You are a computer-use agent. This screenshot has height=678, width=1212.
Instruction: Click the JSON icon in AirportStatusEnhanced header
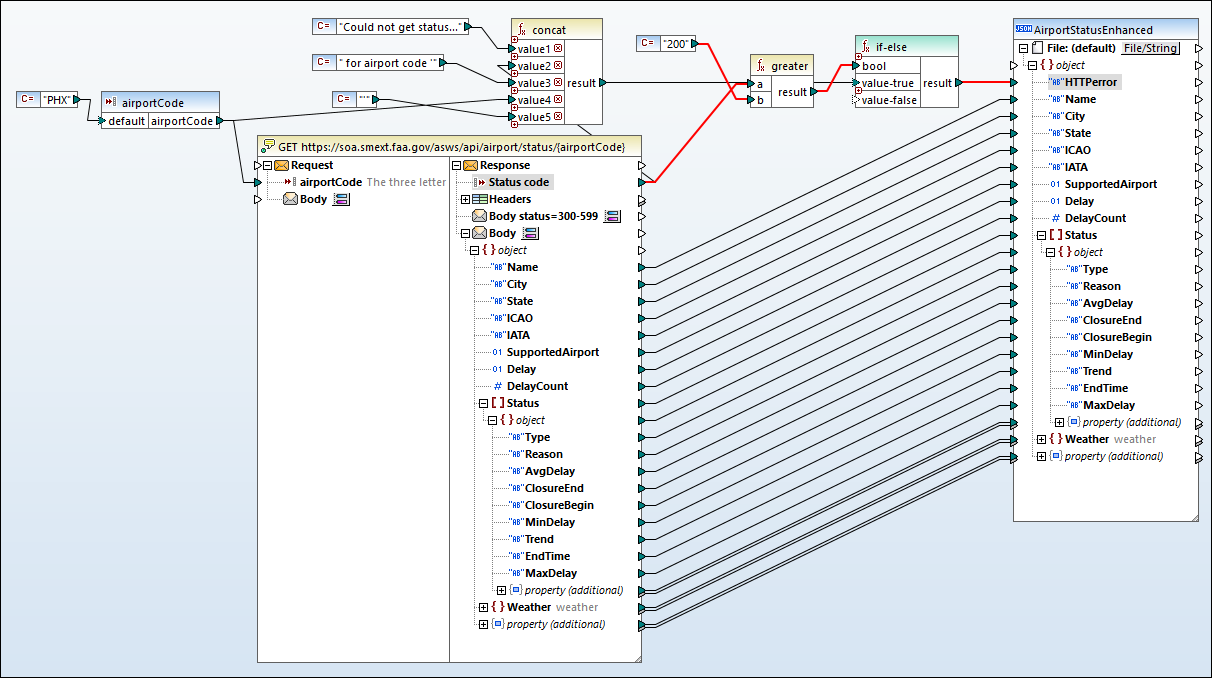click(1023, 30)
